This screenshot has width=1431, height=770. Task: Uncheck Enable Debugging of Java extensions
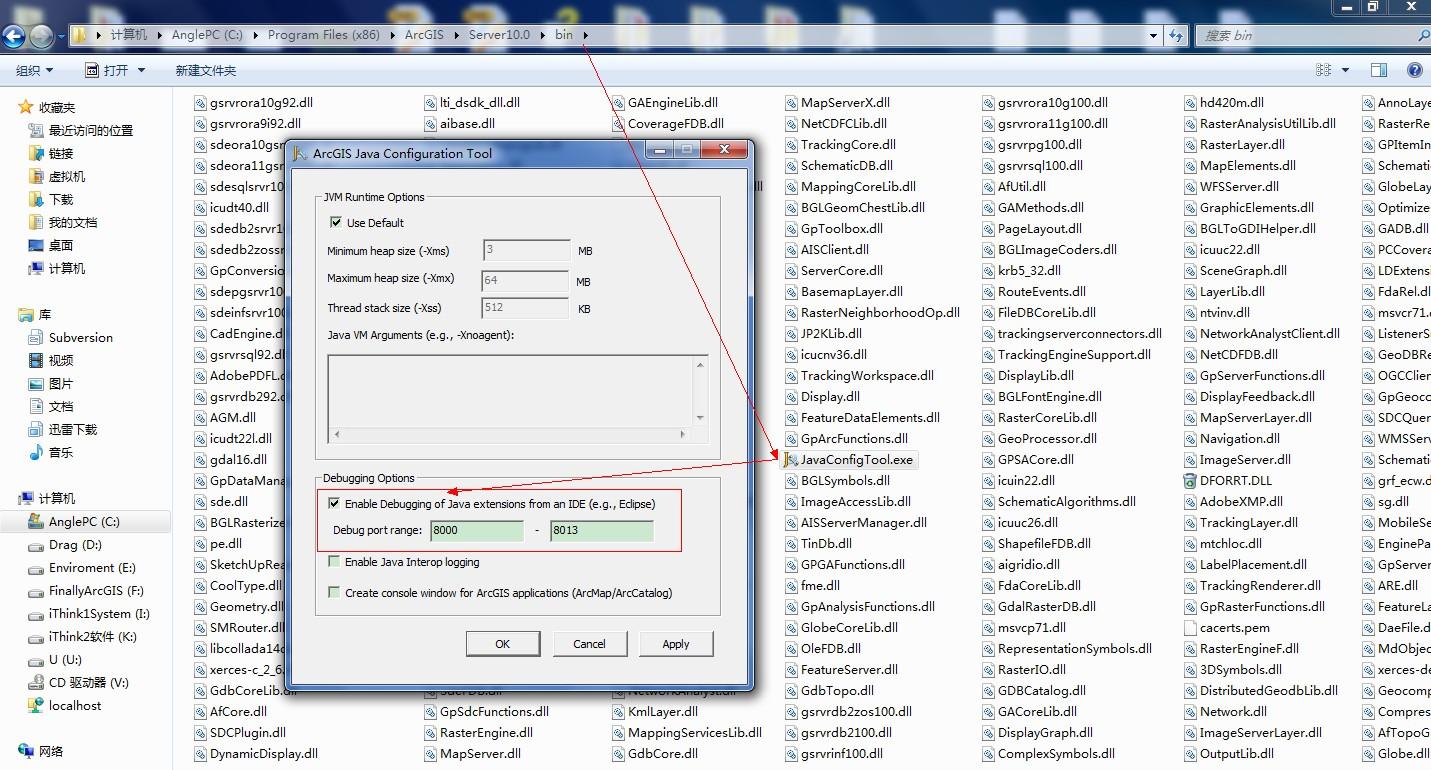[x=334, y=503]
